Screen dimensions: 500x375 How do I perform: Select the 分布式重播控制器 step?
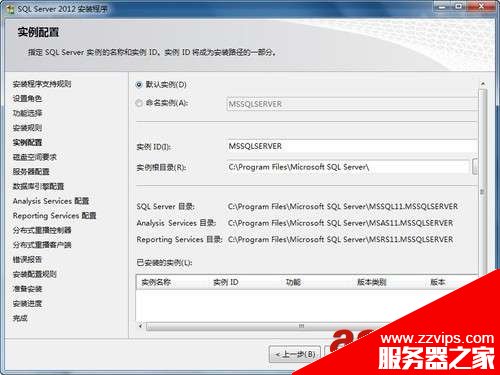pyautogui.click(x=42, y=230)
